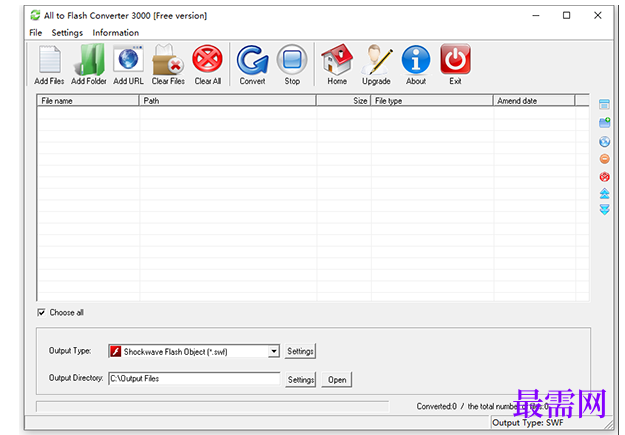The image size is (625, 435).
Task: Click the Upgrade toolbar icon
Action: coord(376,60)
